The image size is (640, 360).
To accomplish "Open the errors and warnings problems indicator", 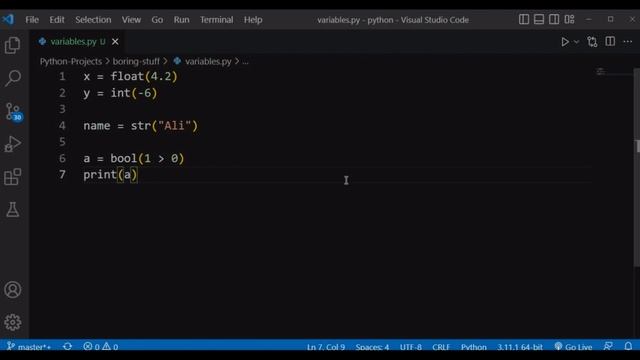I will pyautogui.click(x=101, y=347).
